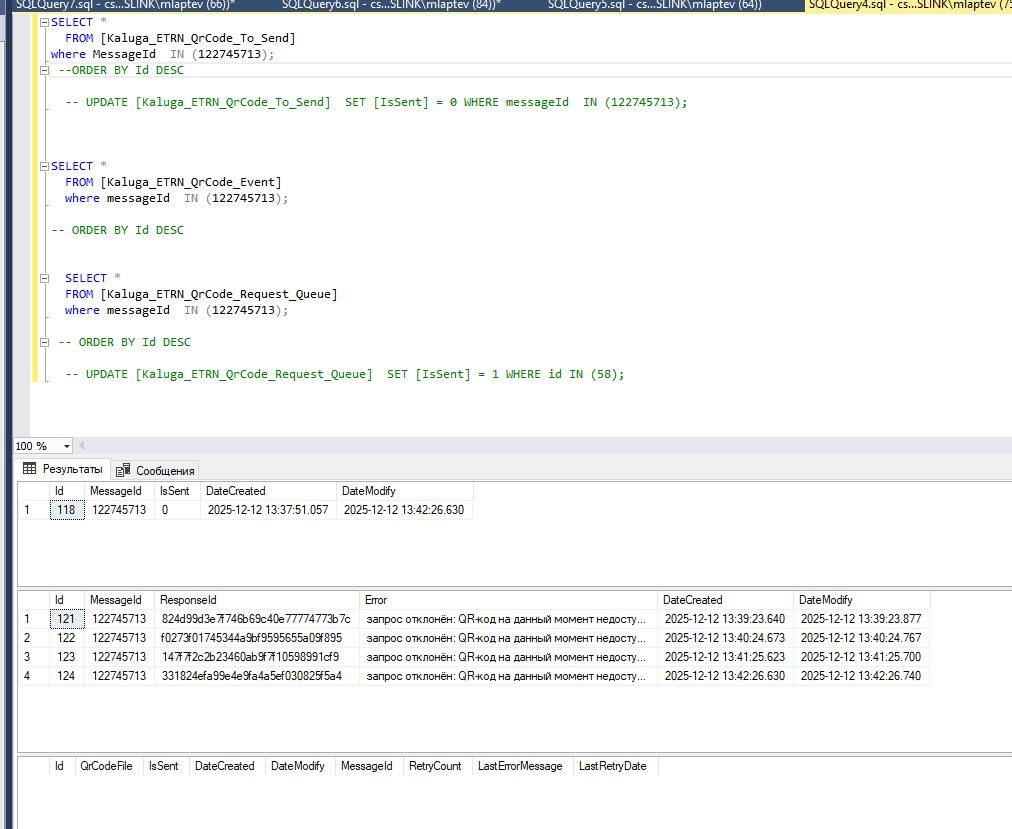The width and height of the screenshot is (1012, 829).
Task: Collapse the Request_Queue SELECT block
Action: [x=45, y=278]
